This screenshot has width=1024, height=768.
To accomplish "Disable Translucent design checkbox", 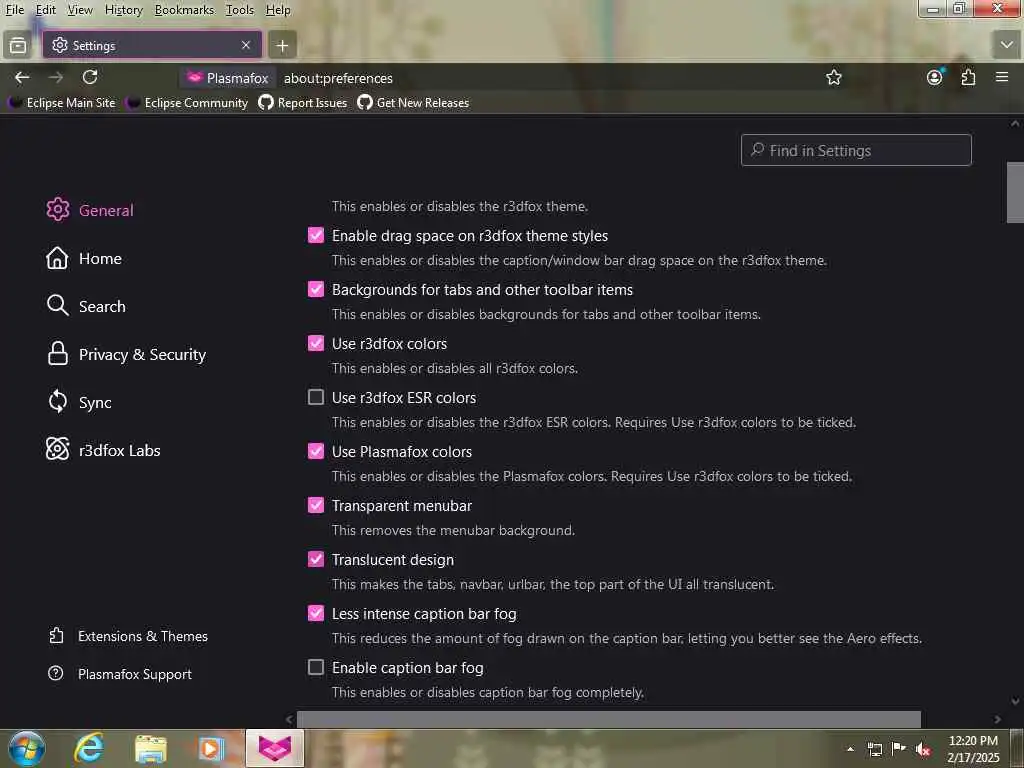I will click(315, 559).
